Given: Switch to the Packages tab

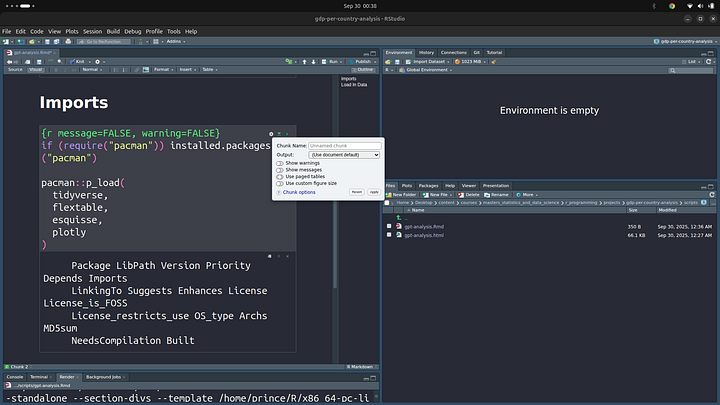Looking at the screenshot, I should pos(428,186).
